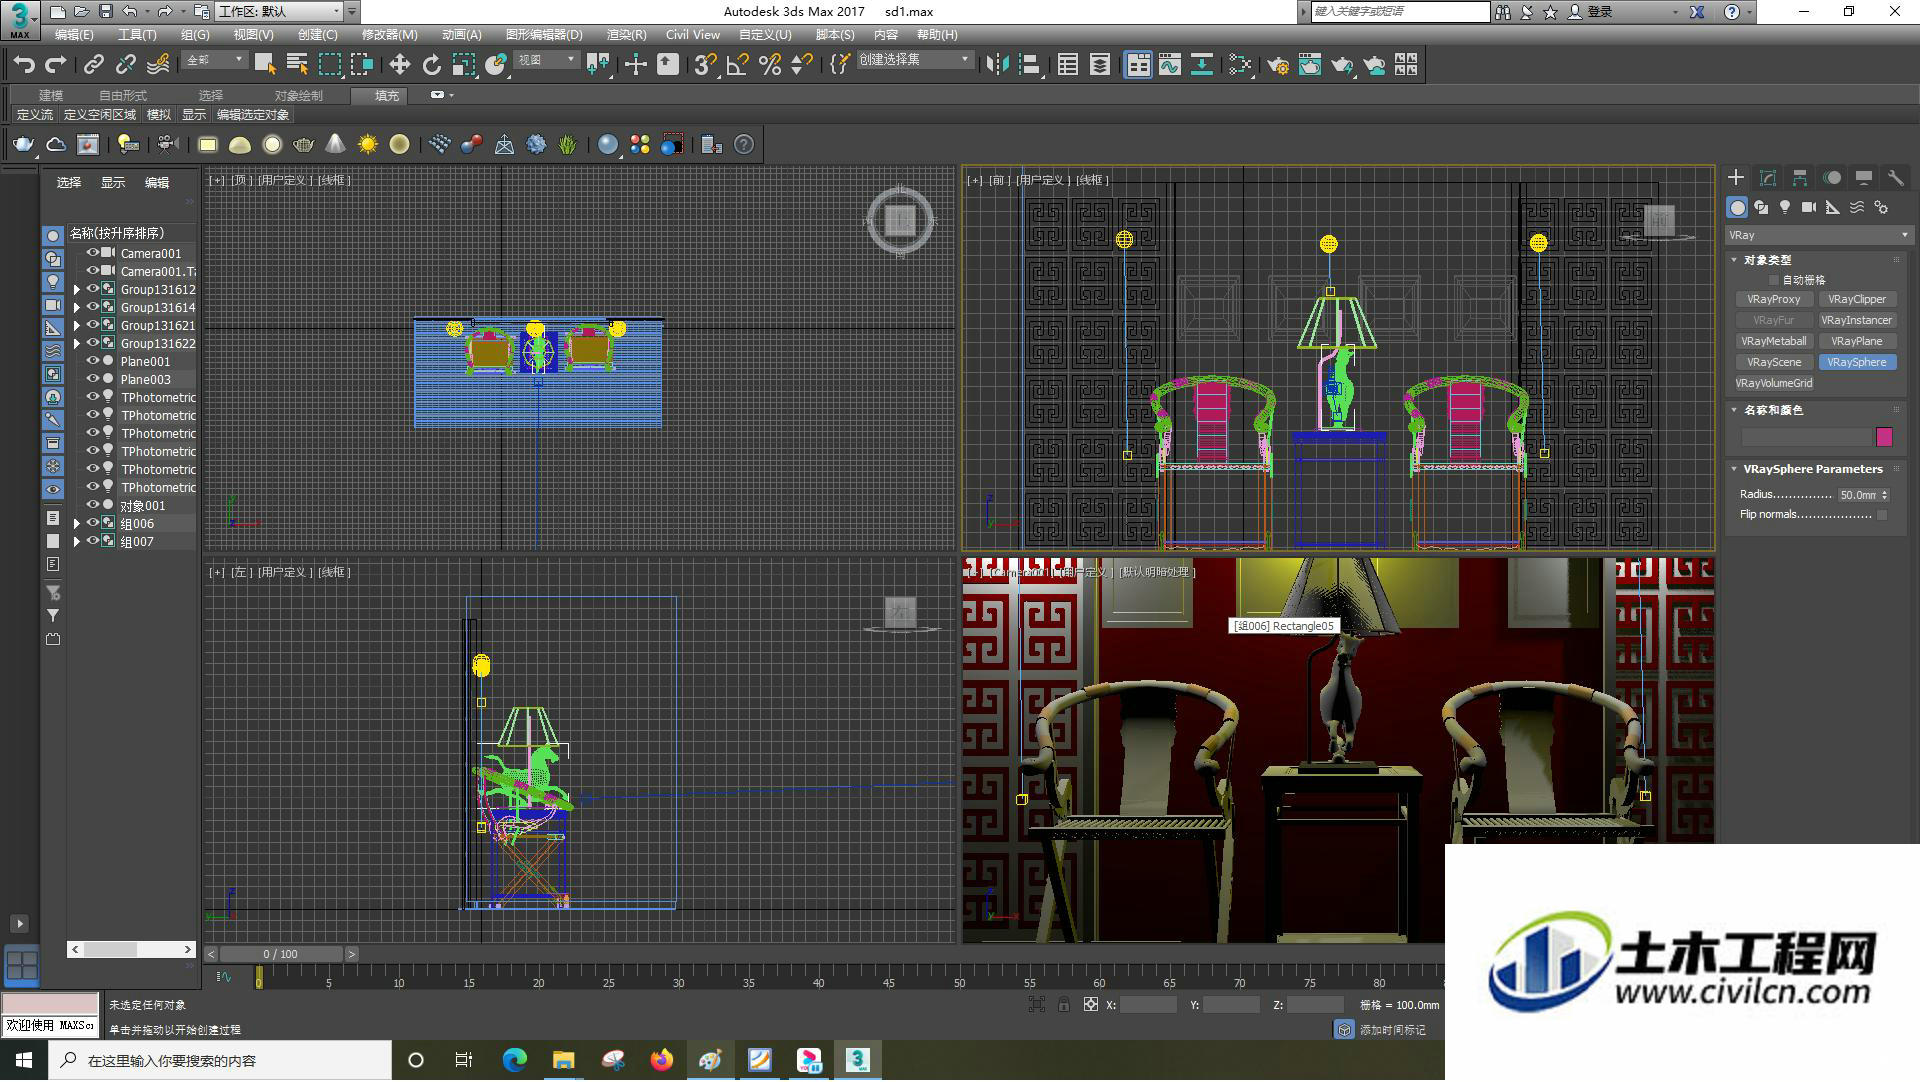
Task: Hide the Camera001 object via eye icon
Action: [x=92, y=253]
